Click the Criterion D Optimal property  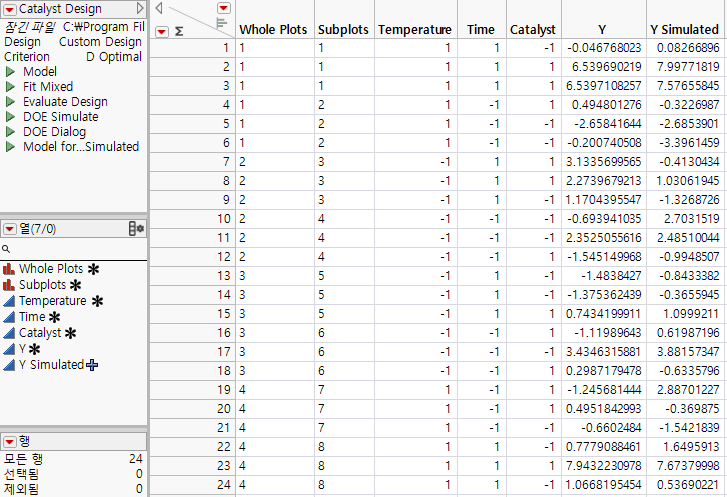click(73, 57)
